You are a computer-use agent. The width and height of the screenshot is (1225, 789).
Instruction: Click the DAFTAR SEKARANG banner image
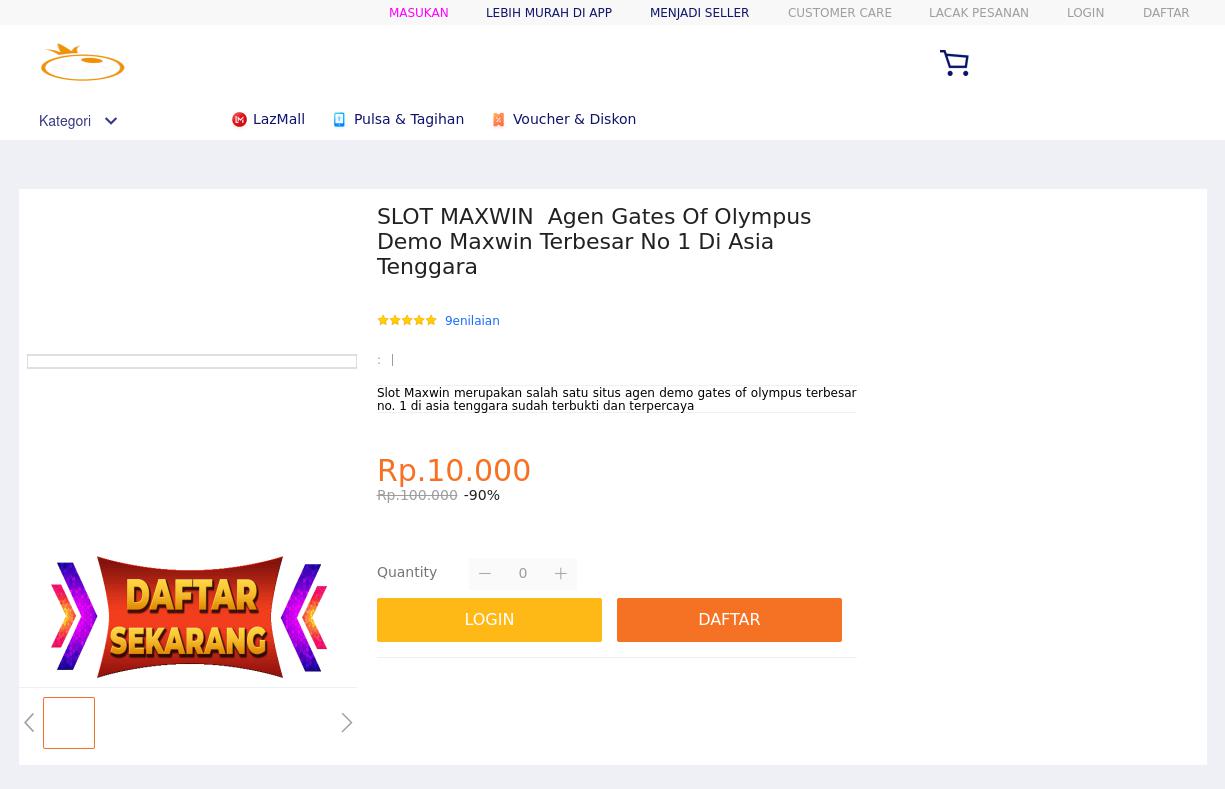(189, 617)
